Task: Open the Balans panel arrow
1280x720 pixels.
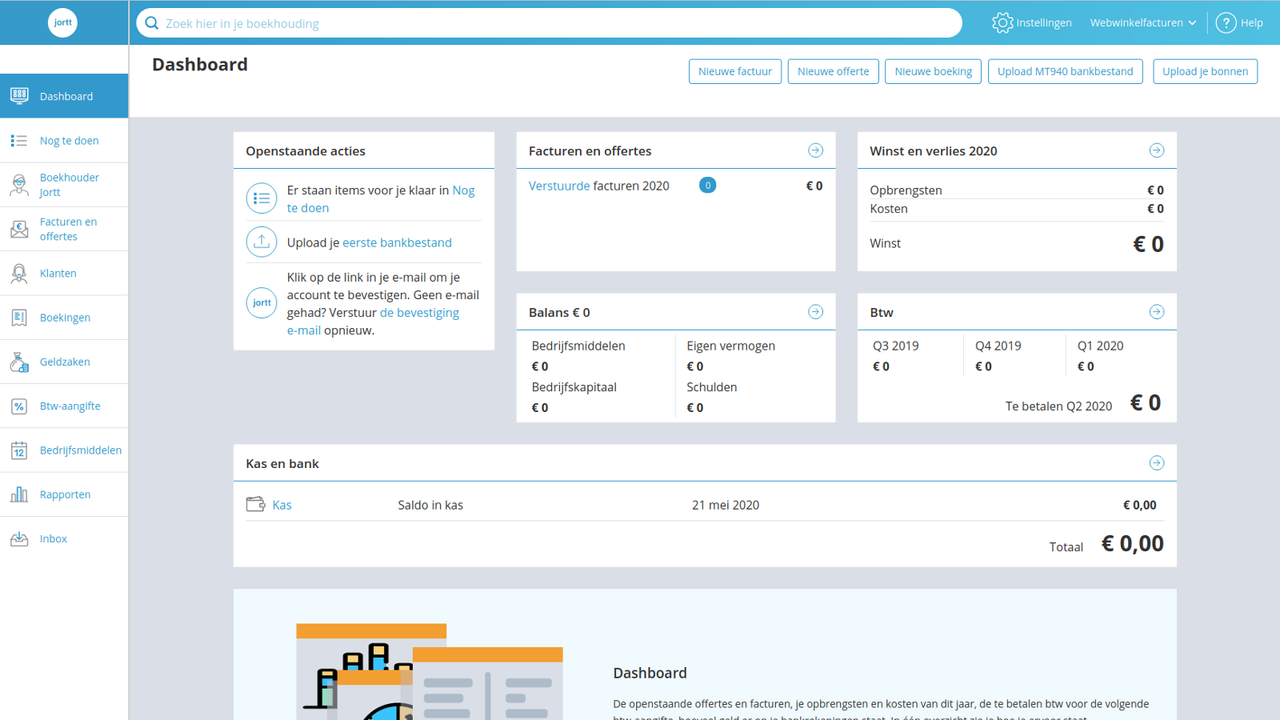Action: click(816, 311)
